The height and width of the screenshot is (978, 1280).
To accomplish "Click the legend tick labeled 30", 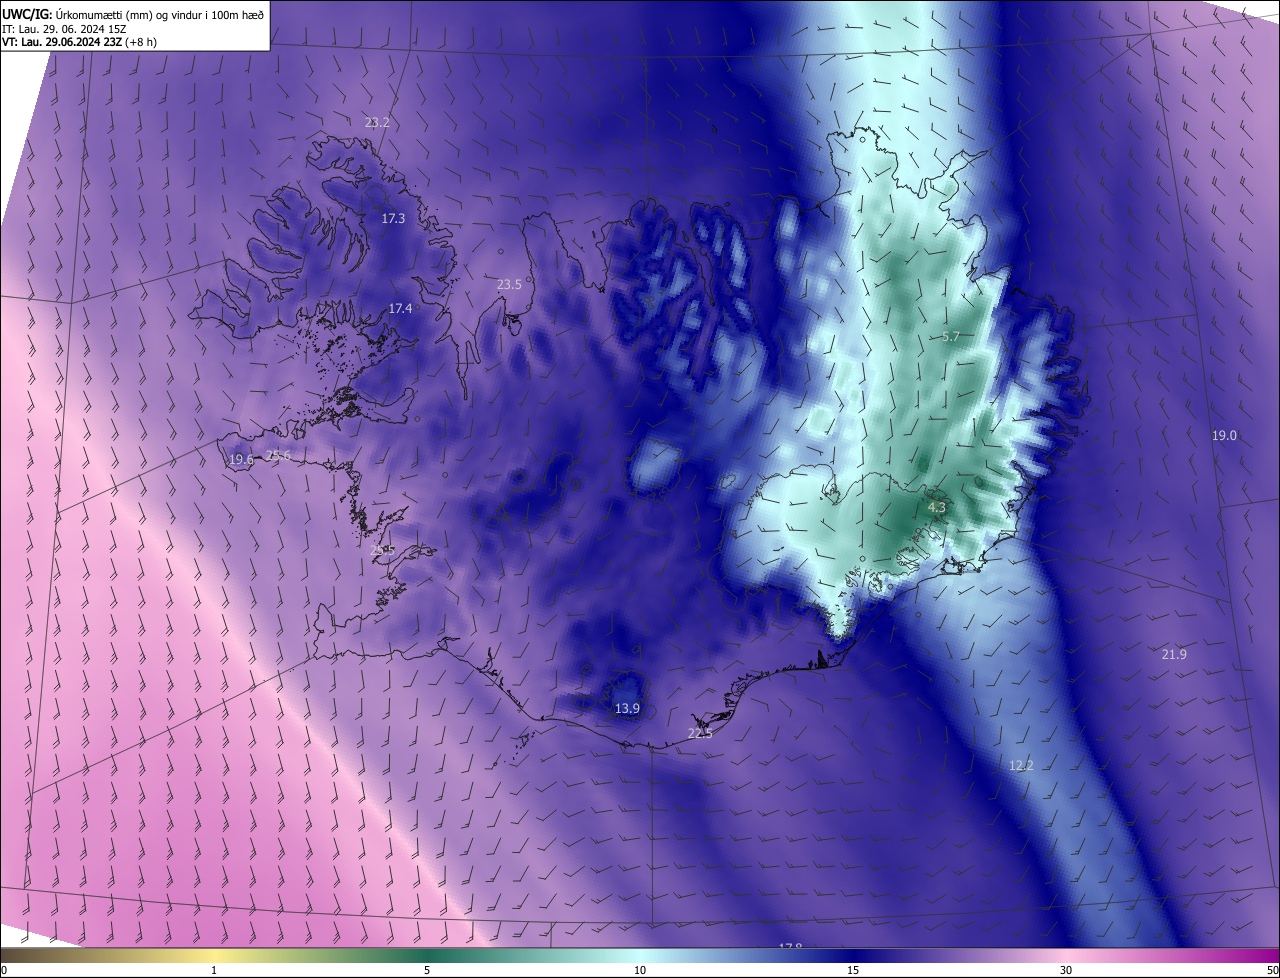I will [x=1066, y=971].
